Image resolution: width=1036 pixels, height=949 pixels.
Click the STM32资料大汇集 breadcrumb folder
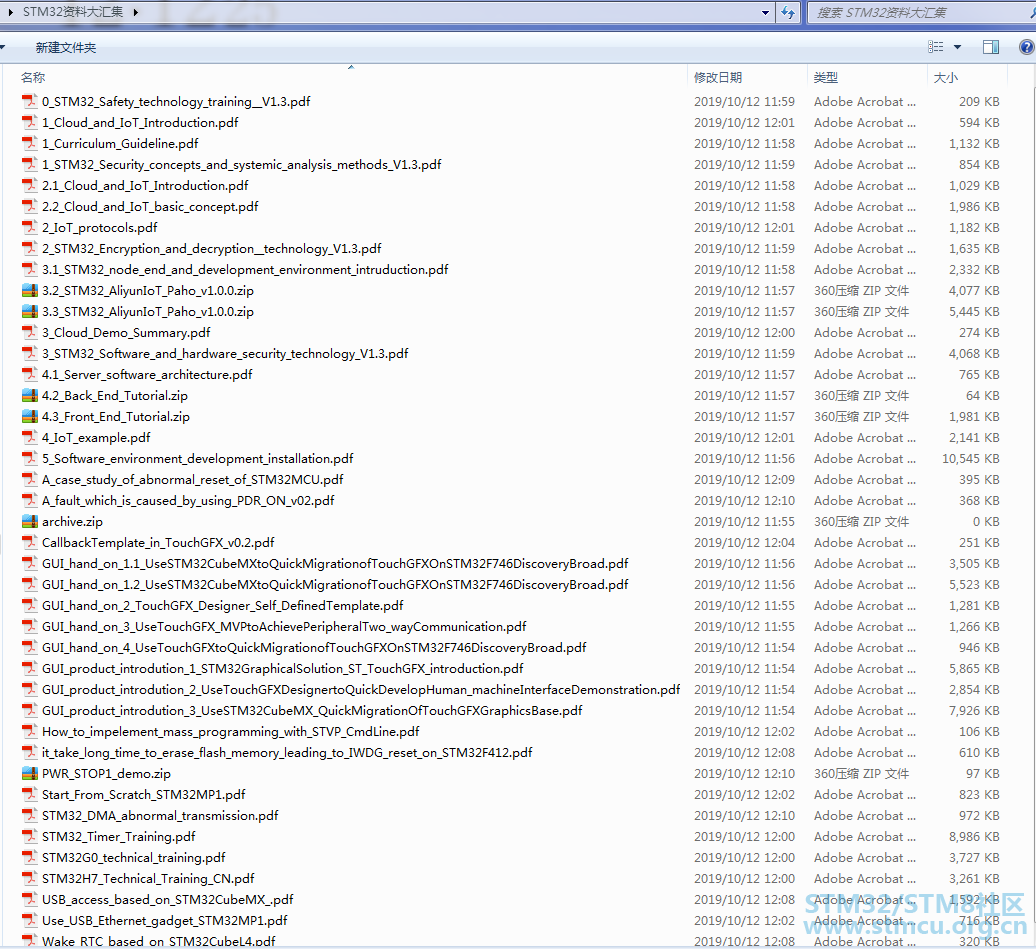73,12
